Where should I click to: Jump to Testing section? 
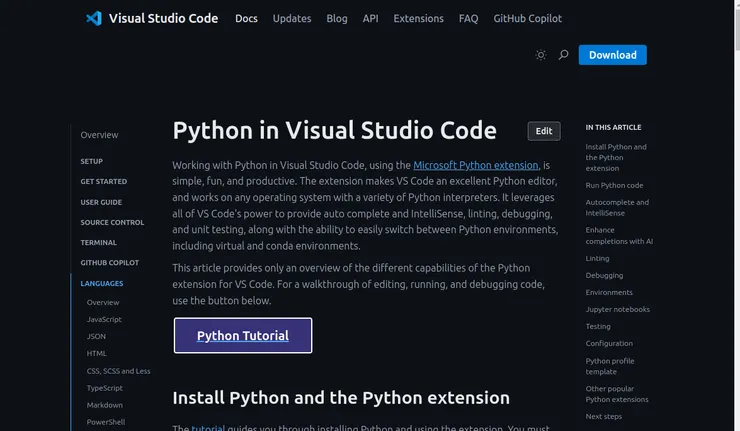tap(598, 327)
